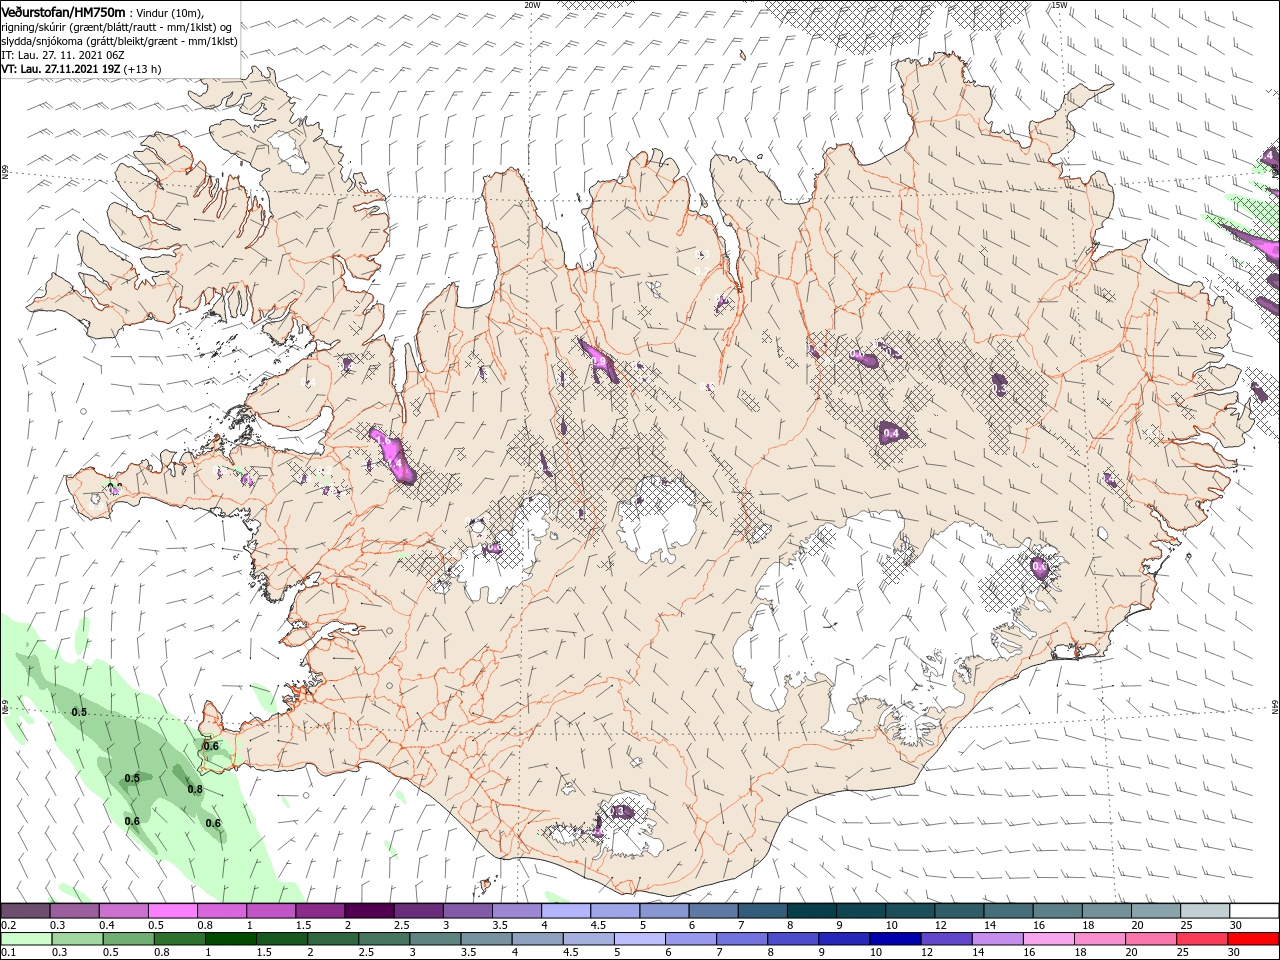Pick the snow scale swatch between 0.3 and 0.4
The image size is (1280, 960).
coord(75,911)
